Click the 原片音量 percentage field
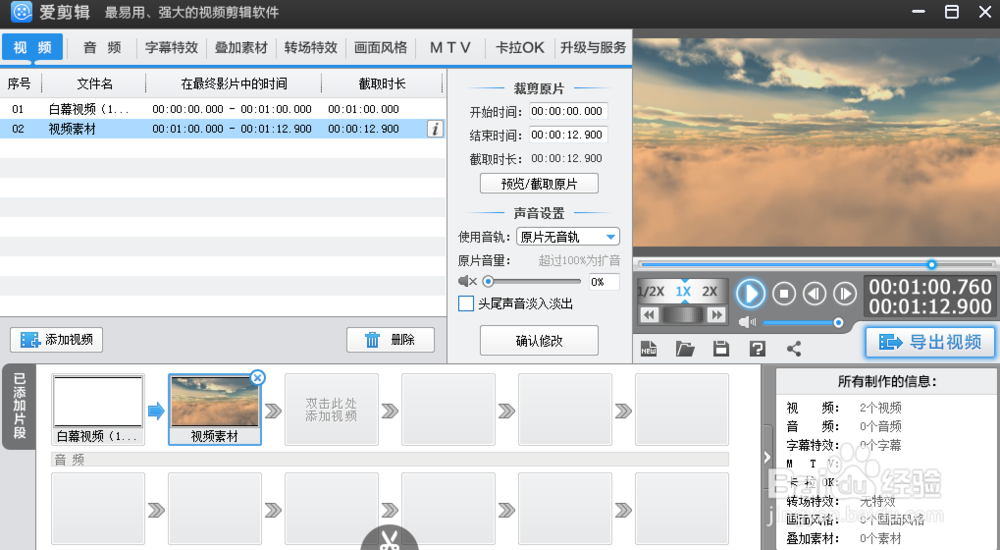1000x550 pixels. 603,281
